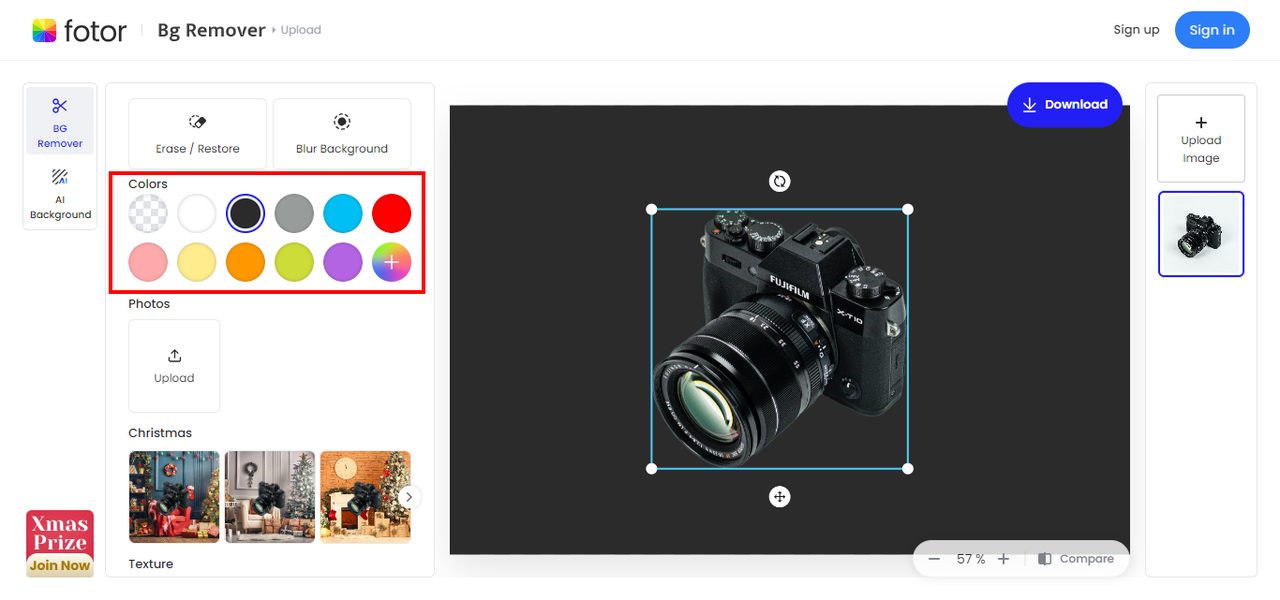Image resolution: width=1280 pixels, height=600 pixels.
Task: Click the Christmas section label
Action: coord(160,433)
